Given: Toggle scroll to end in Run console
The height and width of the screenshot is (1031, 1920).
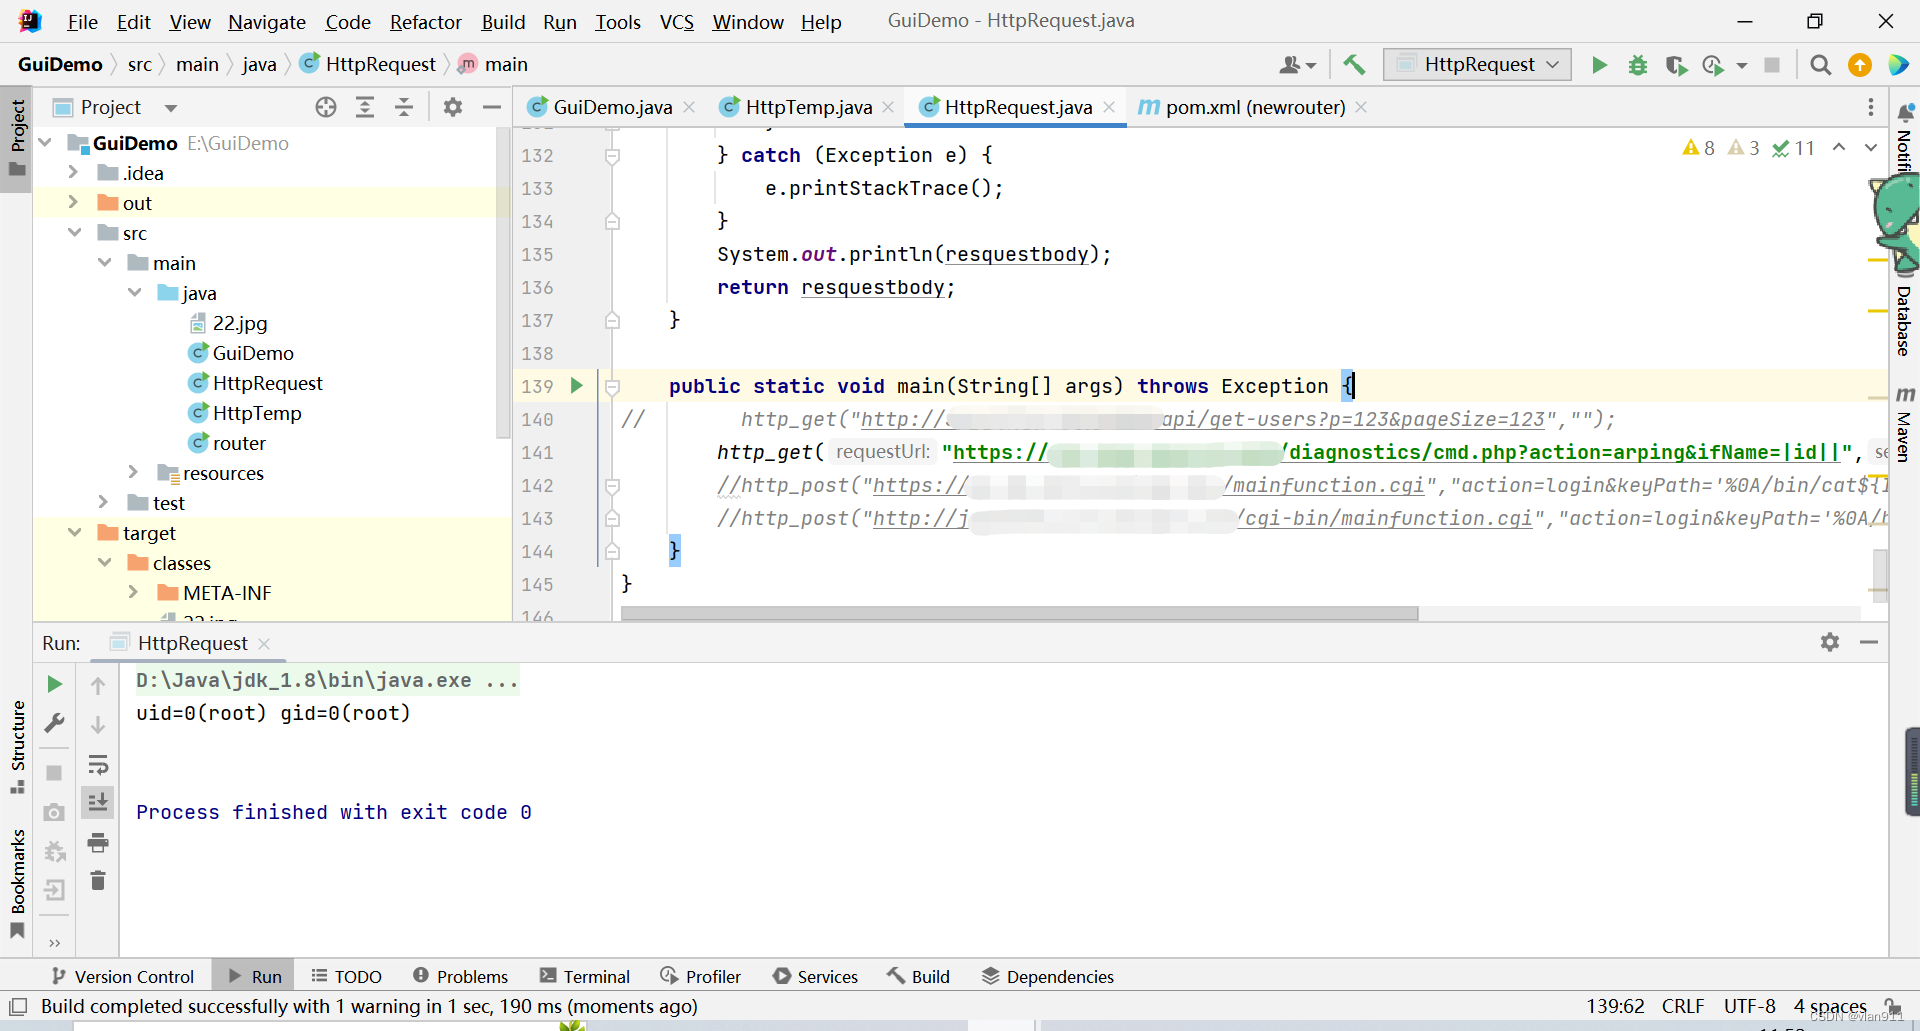Looking at the screenshot, I should 98,803.
